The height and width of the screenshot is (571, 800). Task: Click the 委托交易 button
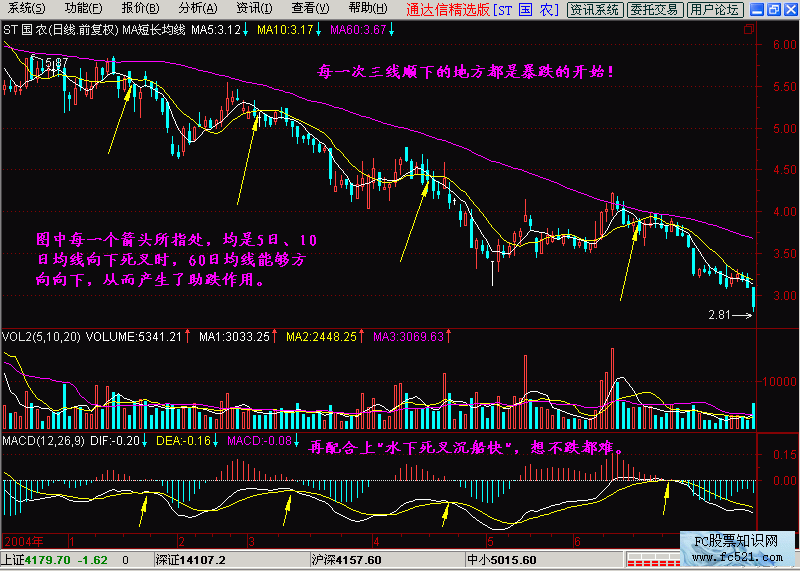[x=655, y=10]
